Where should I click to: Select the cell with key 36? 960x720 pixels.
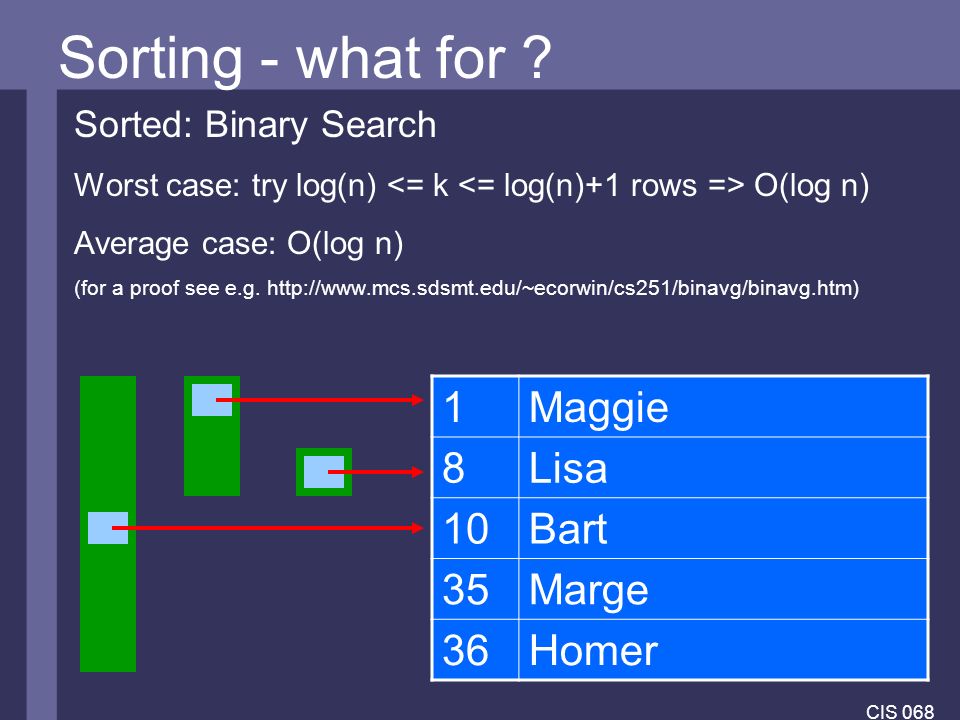point(476,650)
